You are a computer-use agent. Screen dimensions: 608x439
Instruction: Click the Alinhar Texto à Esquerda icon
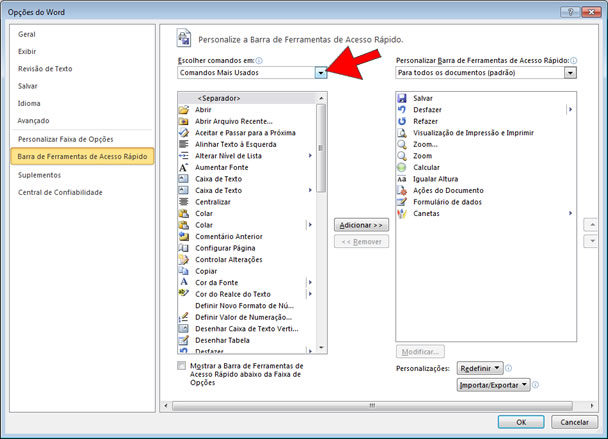pos(184,144)
